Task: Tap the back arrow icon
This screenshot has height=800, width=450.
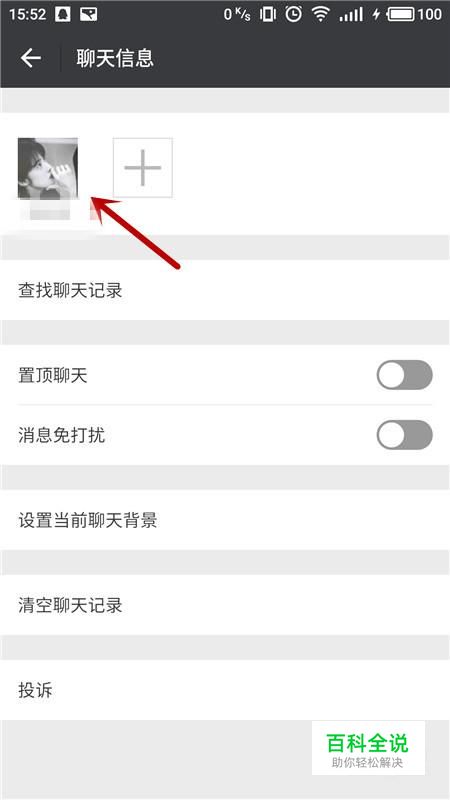Action: coord(31,58)
